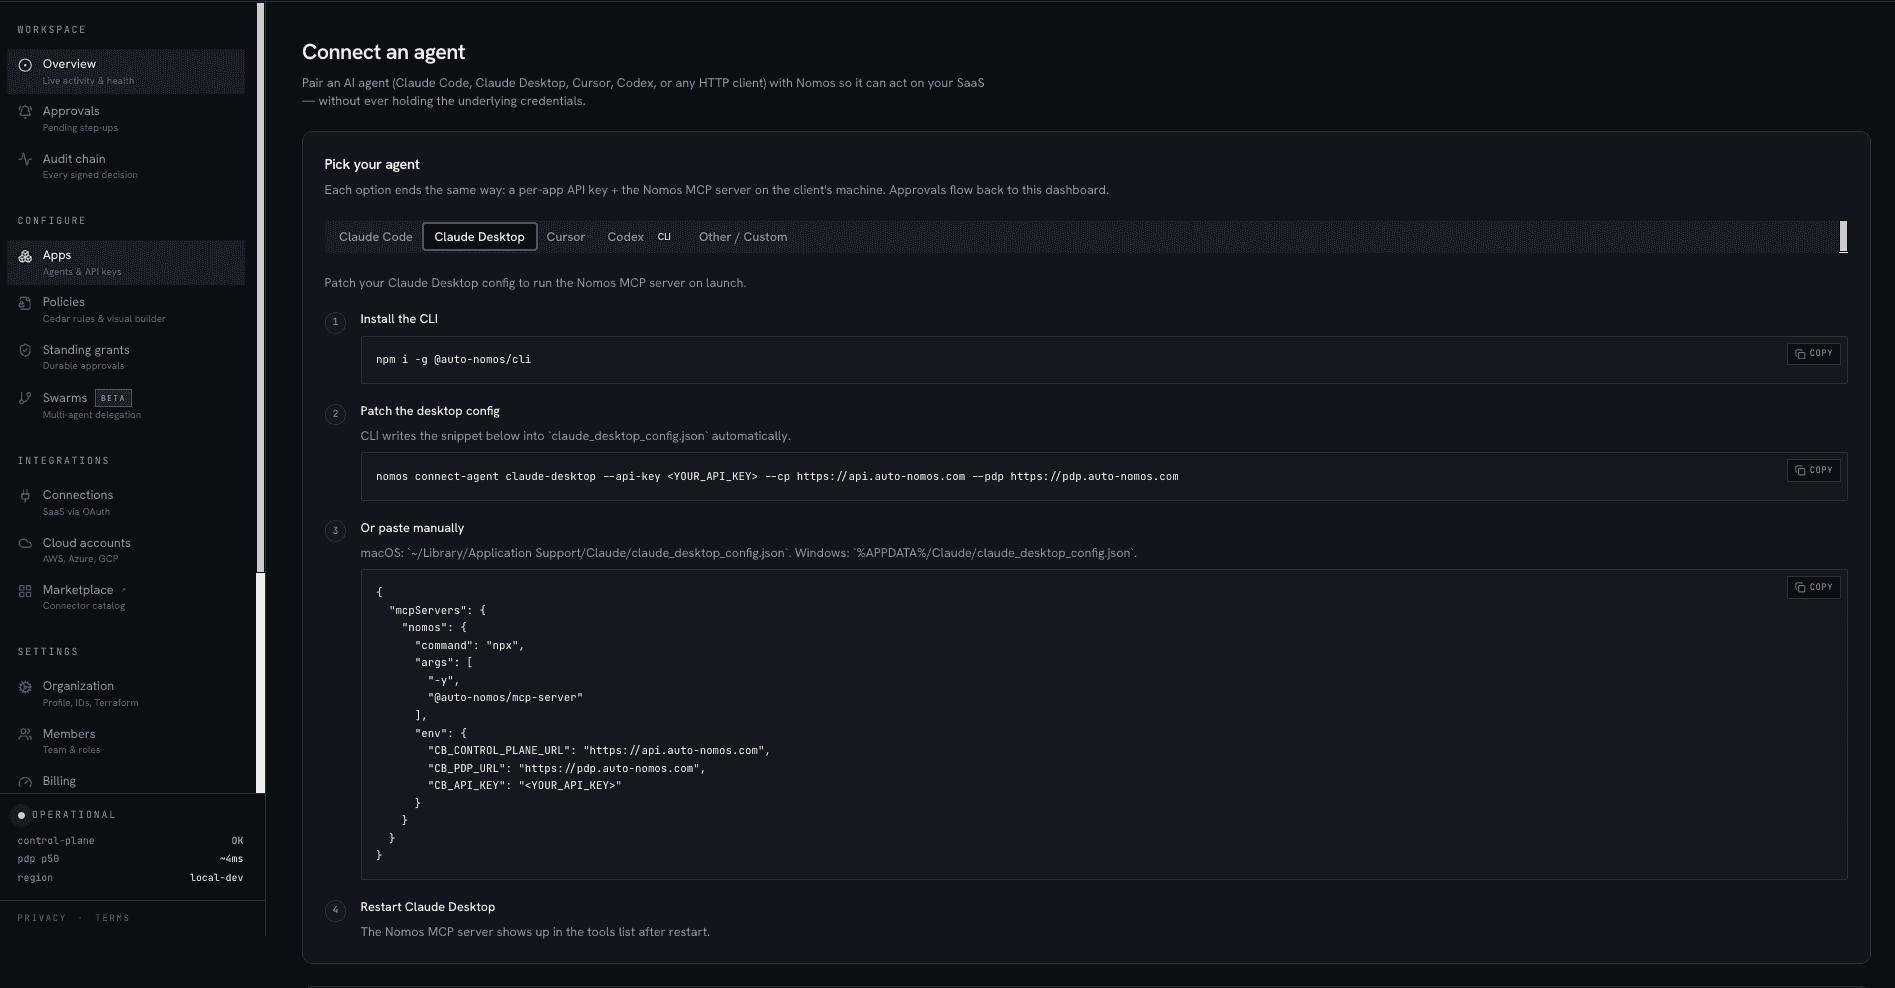Click the Operational status dot
Screen dimensions: 1895x988
[21, 815]
